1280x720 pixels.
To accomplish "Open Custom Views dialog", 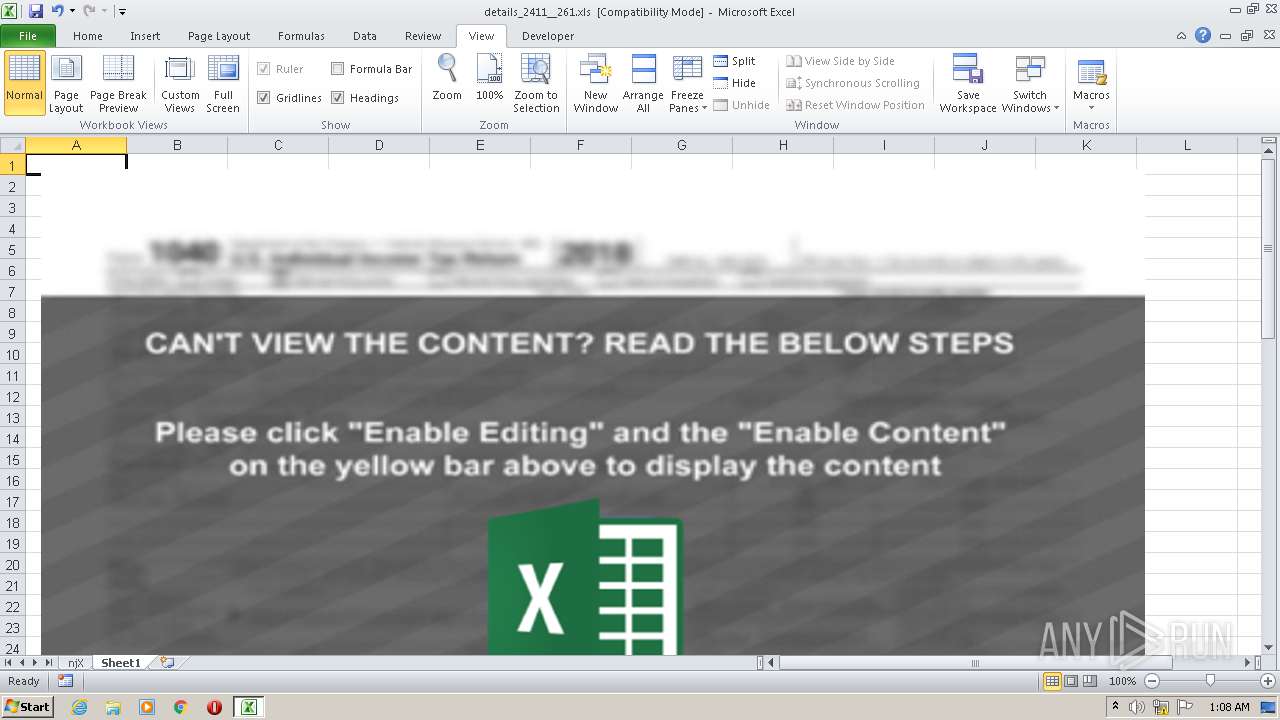I will (x=180, y=83).
